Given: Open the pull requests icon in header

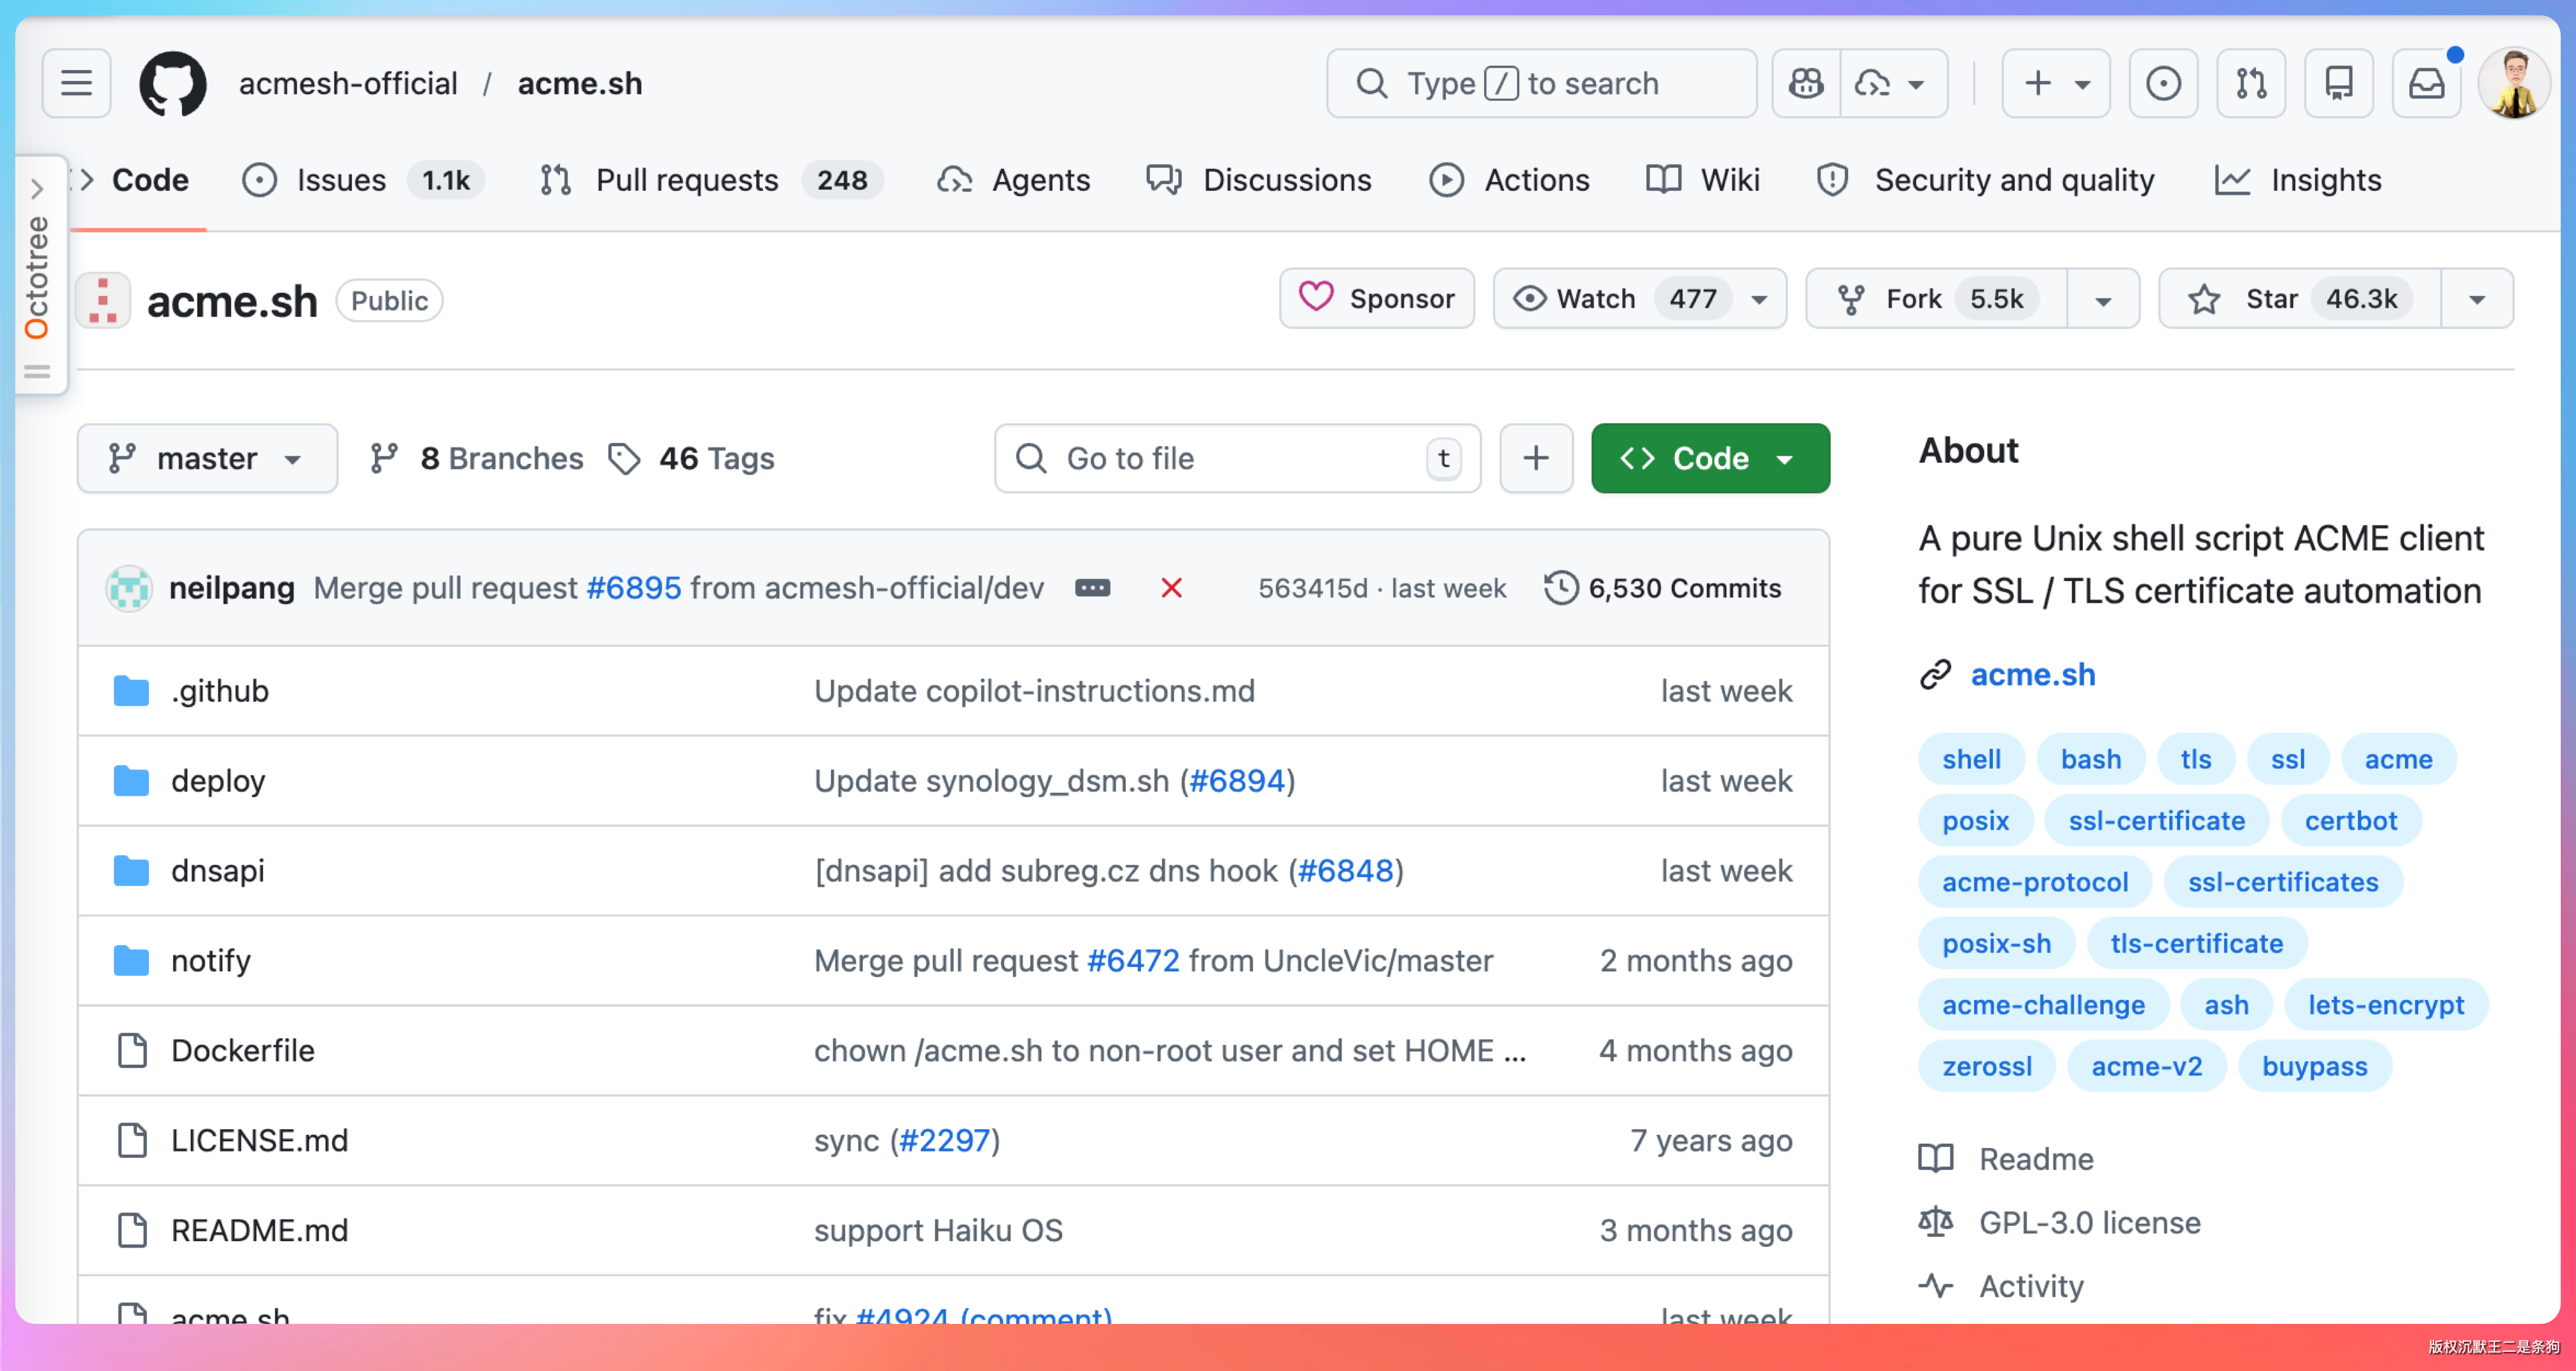Looking at the screenshot, I should pyautogui.click(x=2251, y=84).
